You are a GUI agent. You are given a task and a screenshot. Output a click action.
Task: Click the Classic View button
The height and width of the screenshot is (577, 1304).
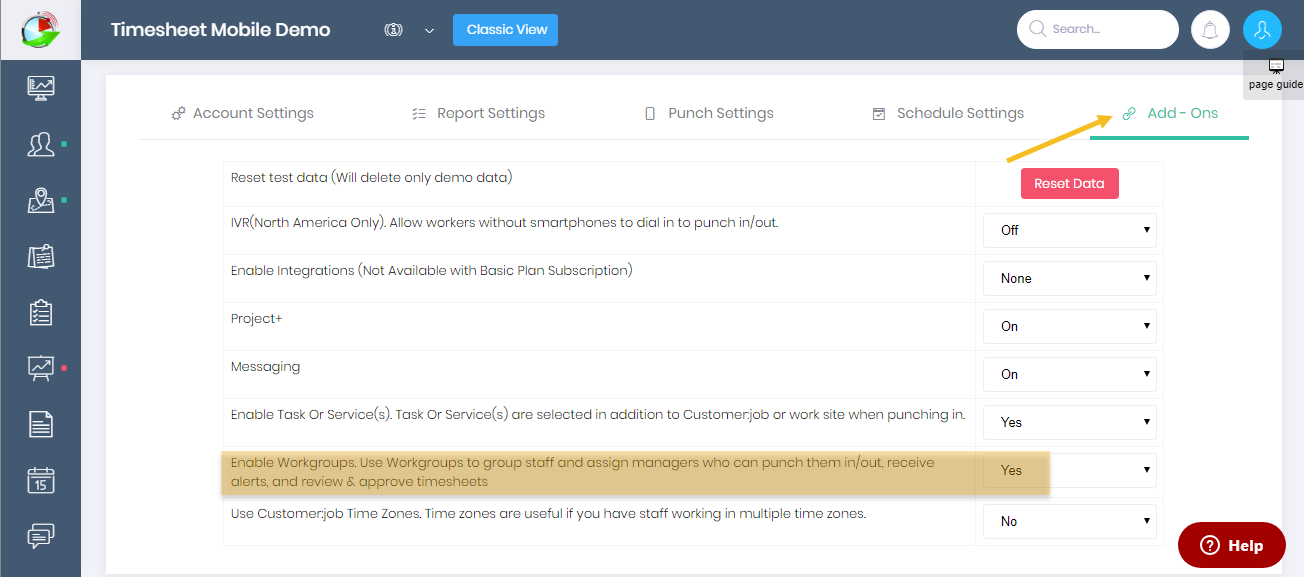[x=505, y=30]
